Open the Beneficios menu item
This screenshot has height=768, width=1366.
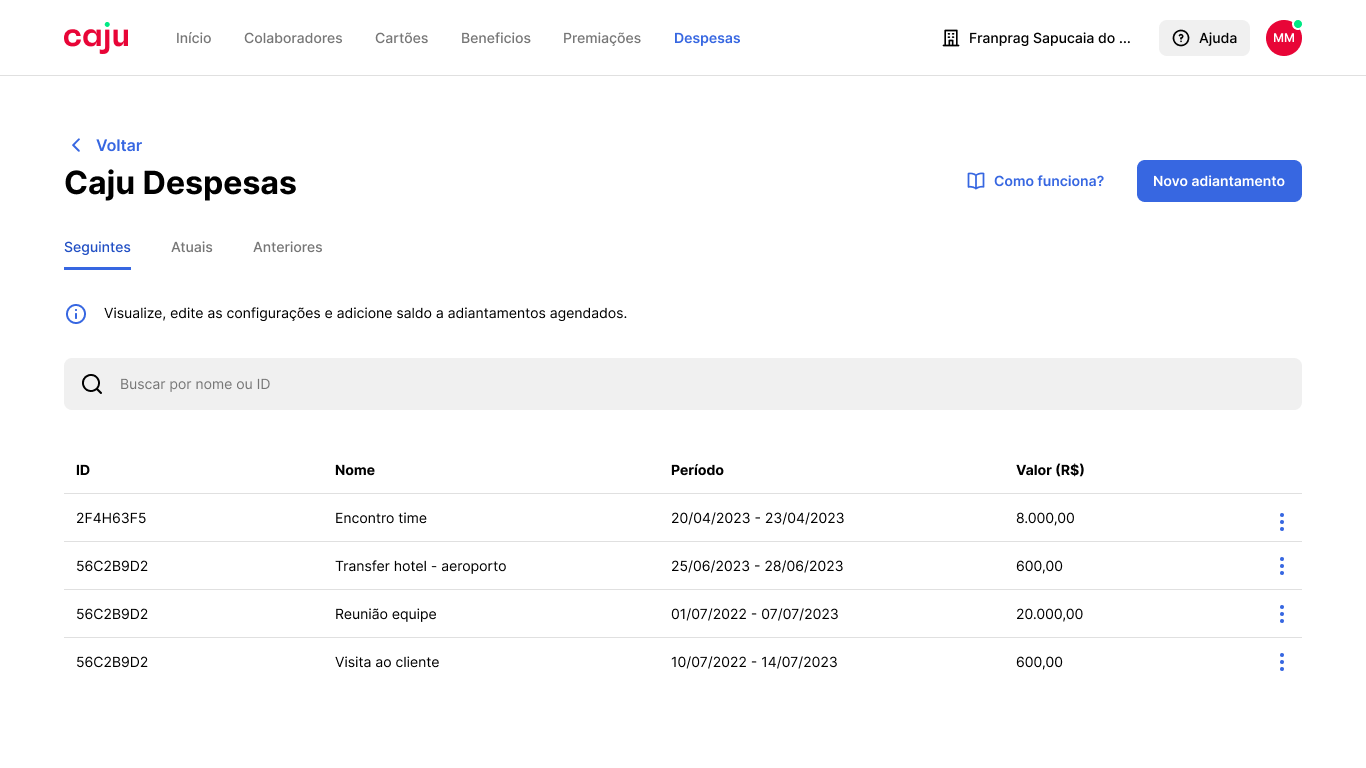(496, 38)
